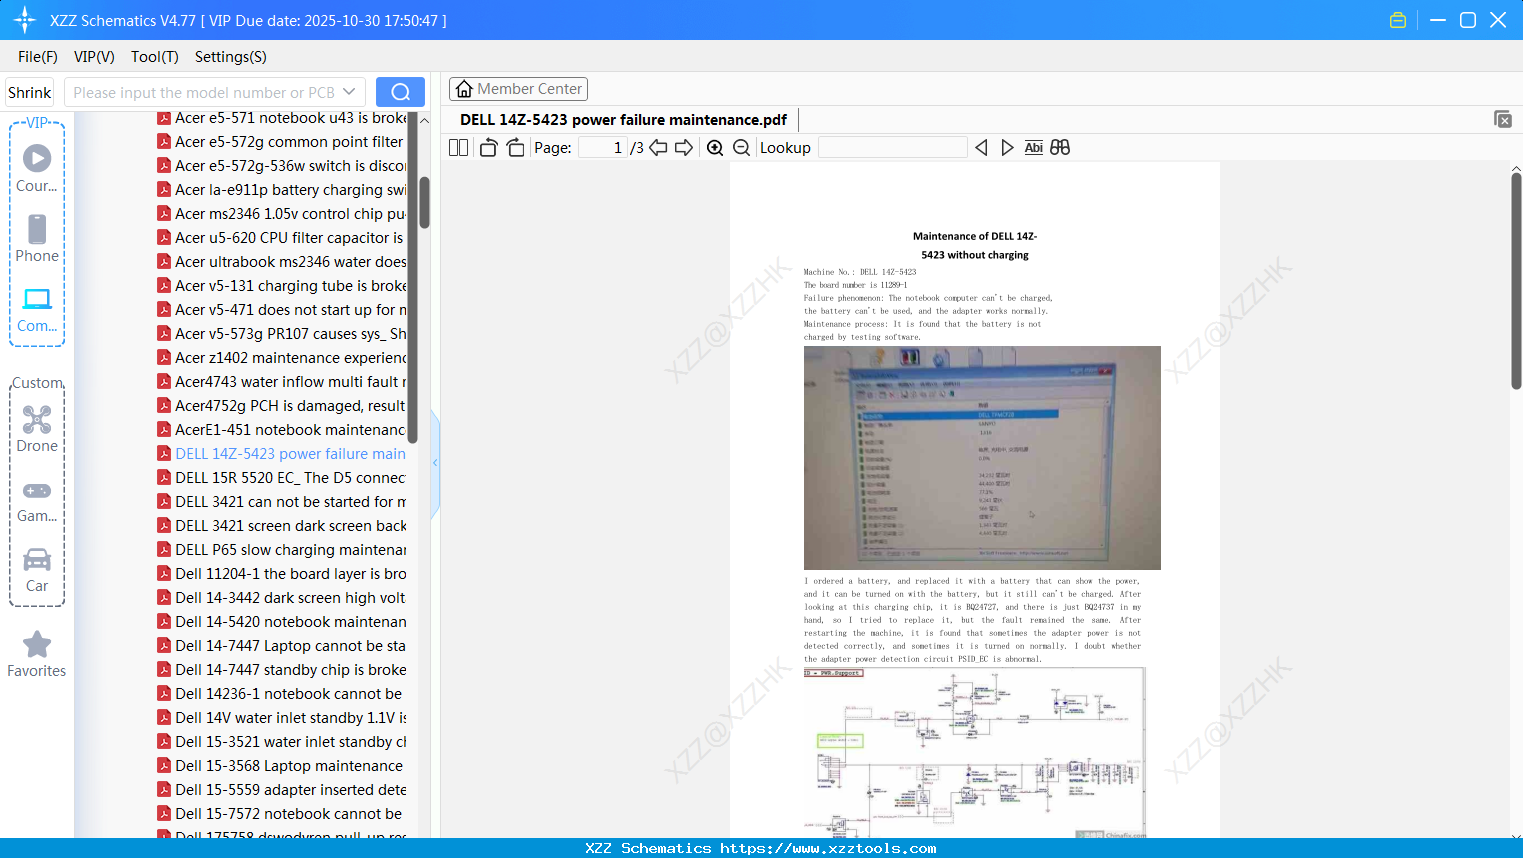Open Dell 14-7447 standby chip file
The image size is (1523, 858).
tap(282, 670)
